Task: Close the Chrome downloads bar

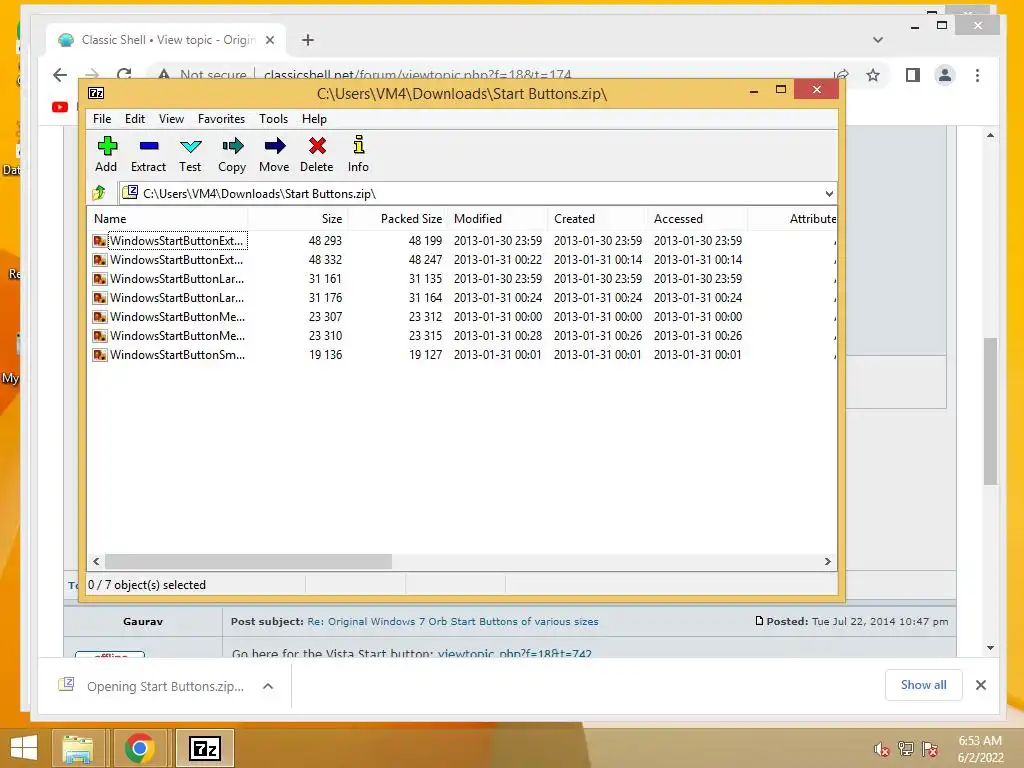Action: point(980,685)
